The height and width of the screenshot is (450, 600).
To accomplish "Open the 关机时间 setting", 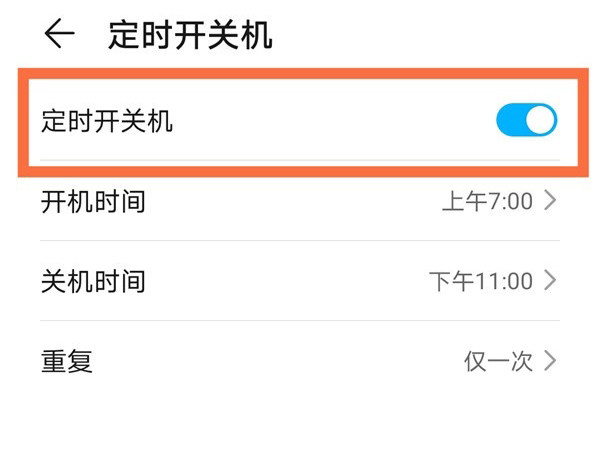I will [x=93, y=282].
